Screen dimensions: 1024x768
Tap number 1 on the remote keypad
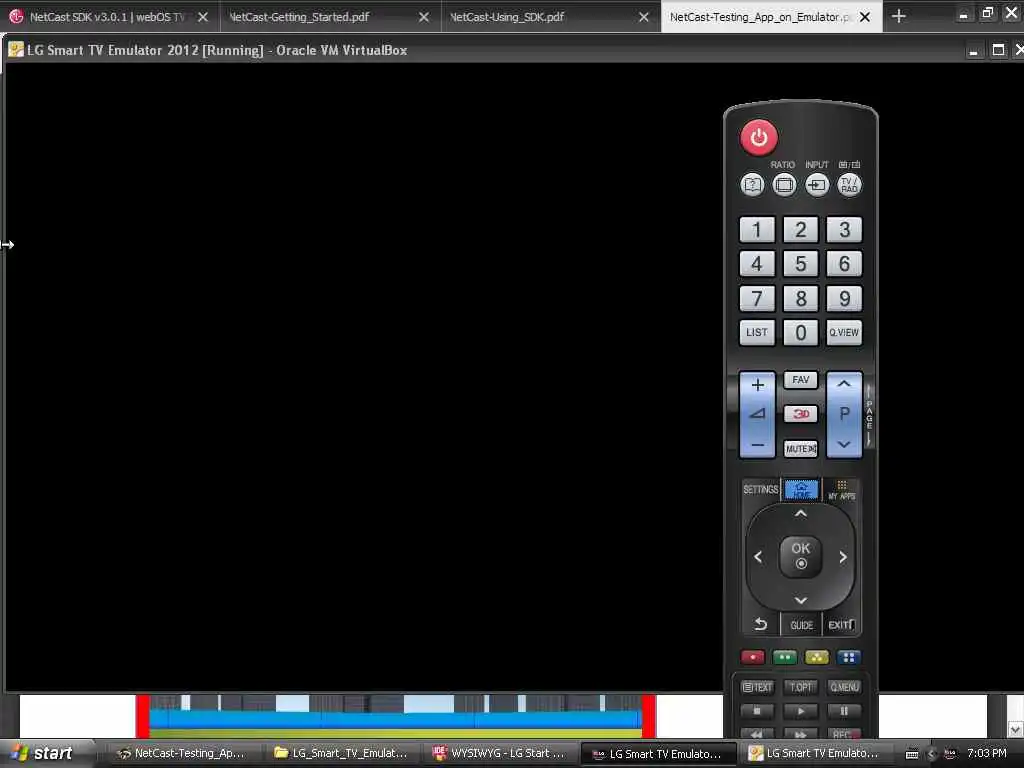(757, 230)
